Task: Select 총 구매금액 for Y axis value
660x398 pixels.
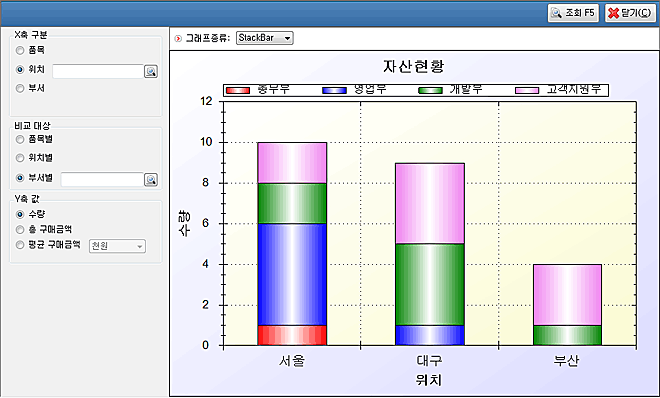Action: pos(20,230)
